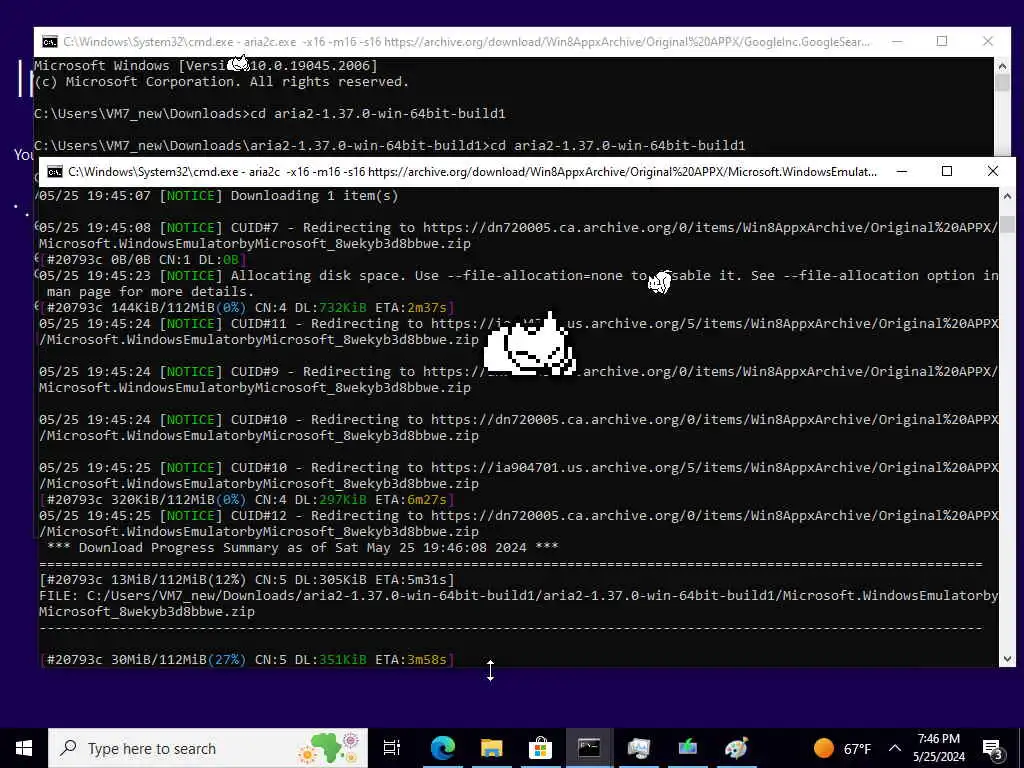Click scroll-up arrow in rear cmd window

pos(1002,65)
